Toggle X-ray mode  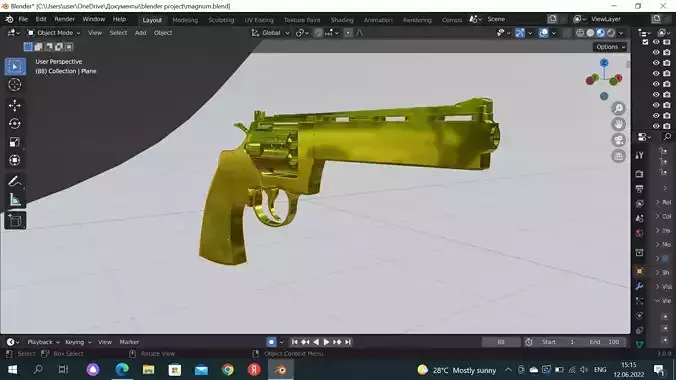[x=567, y=33]
